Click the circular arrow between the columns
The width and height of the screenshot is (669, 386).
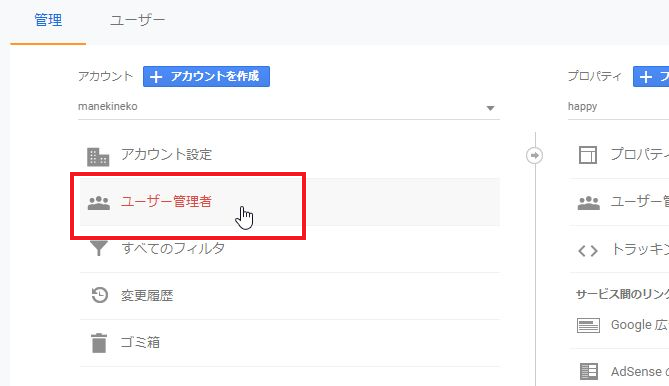point(534,155)
